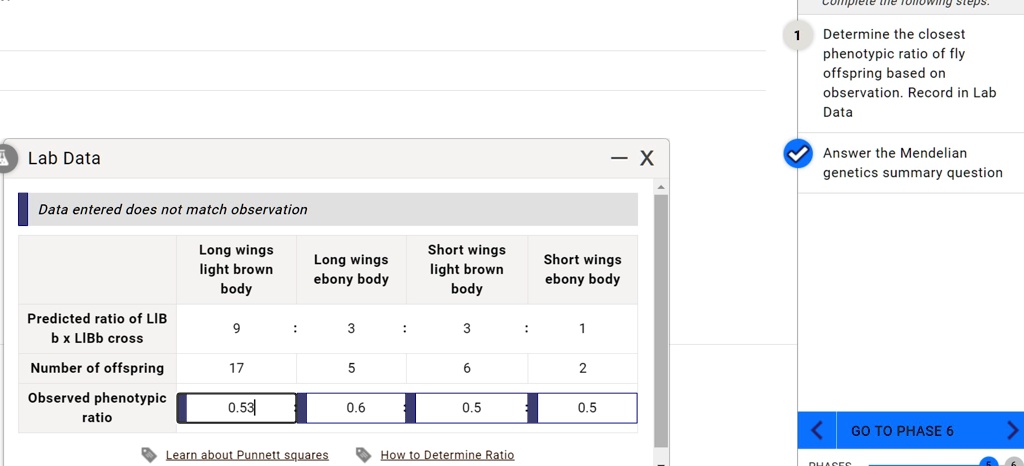Open How to Determine Ratio link
The height and width of the screenshot is (466, 1024).
coord(447,455)
